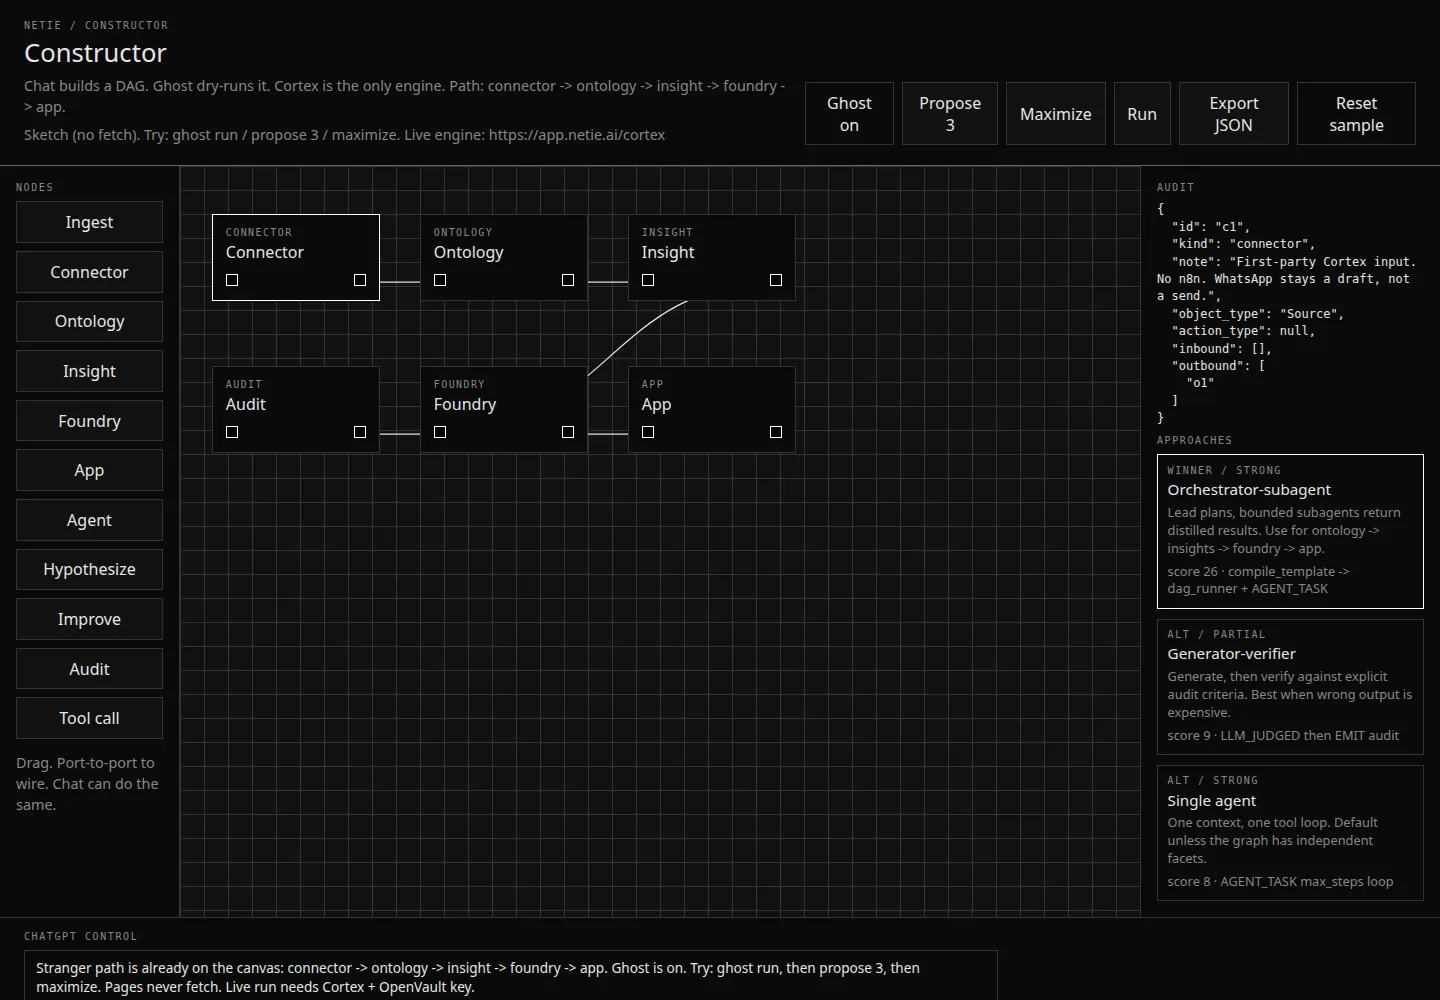
Task: Start the DAG with Run
Action: (1142, 114)
